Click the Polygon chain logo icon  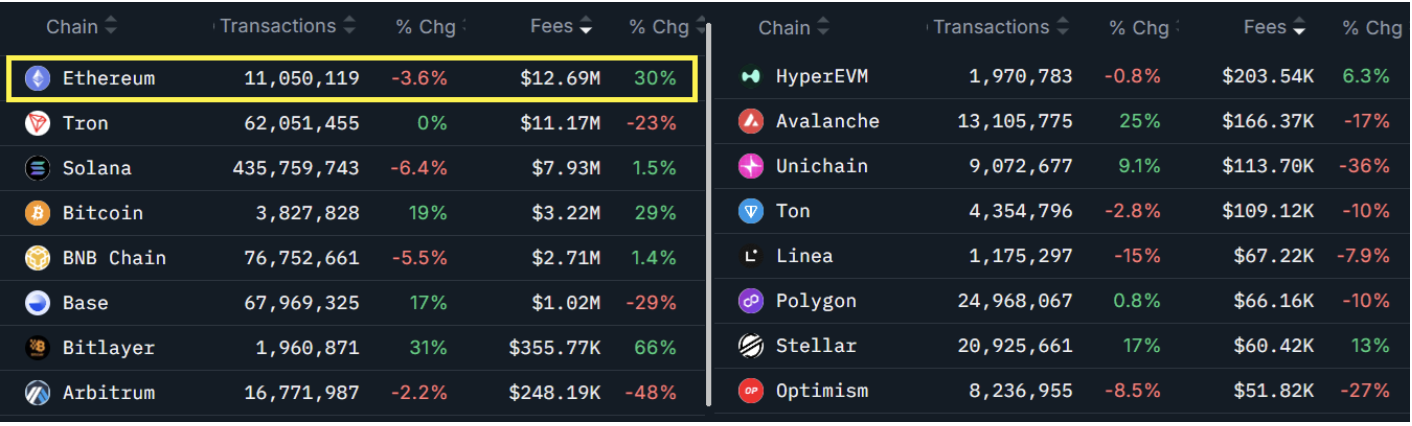pyautogui.click(x=751, y=301)
